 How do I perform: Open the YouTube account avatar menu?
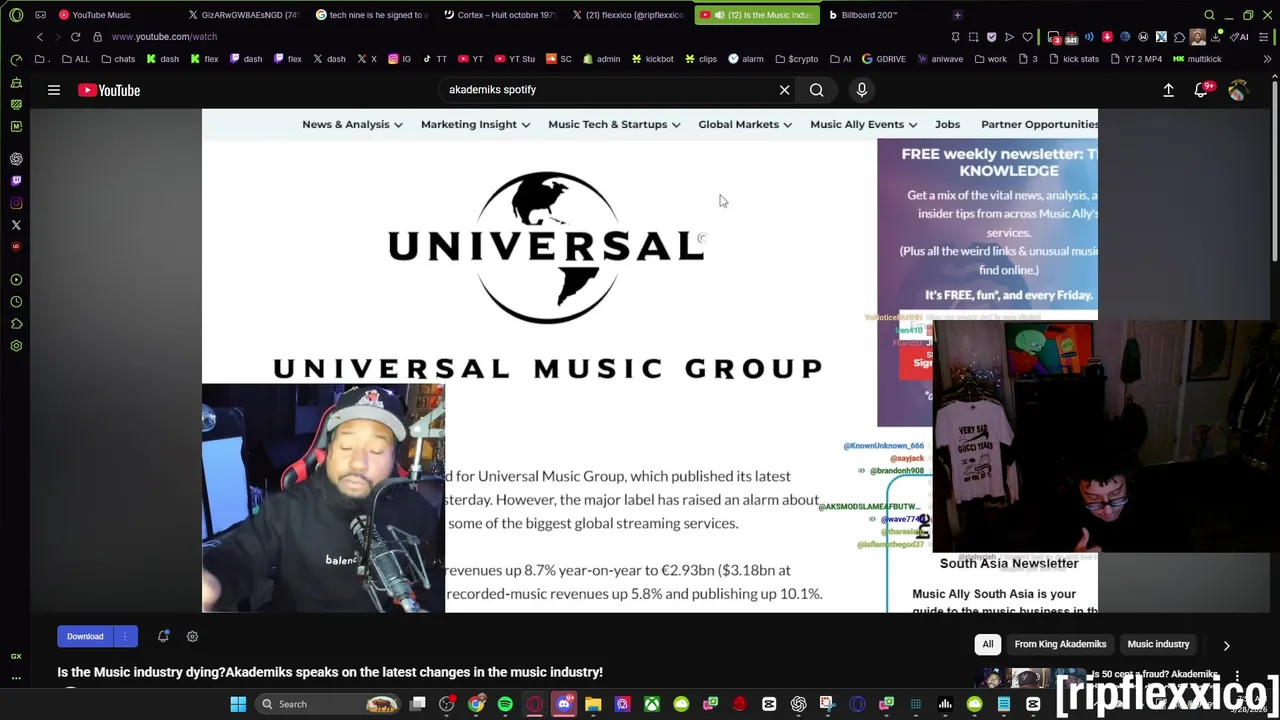click(1238, 90)
